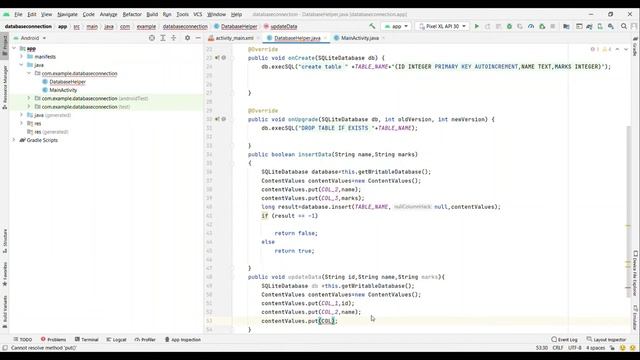
Task: Open the Profiler tool window
Action: 145,340
